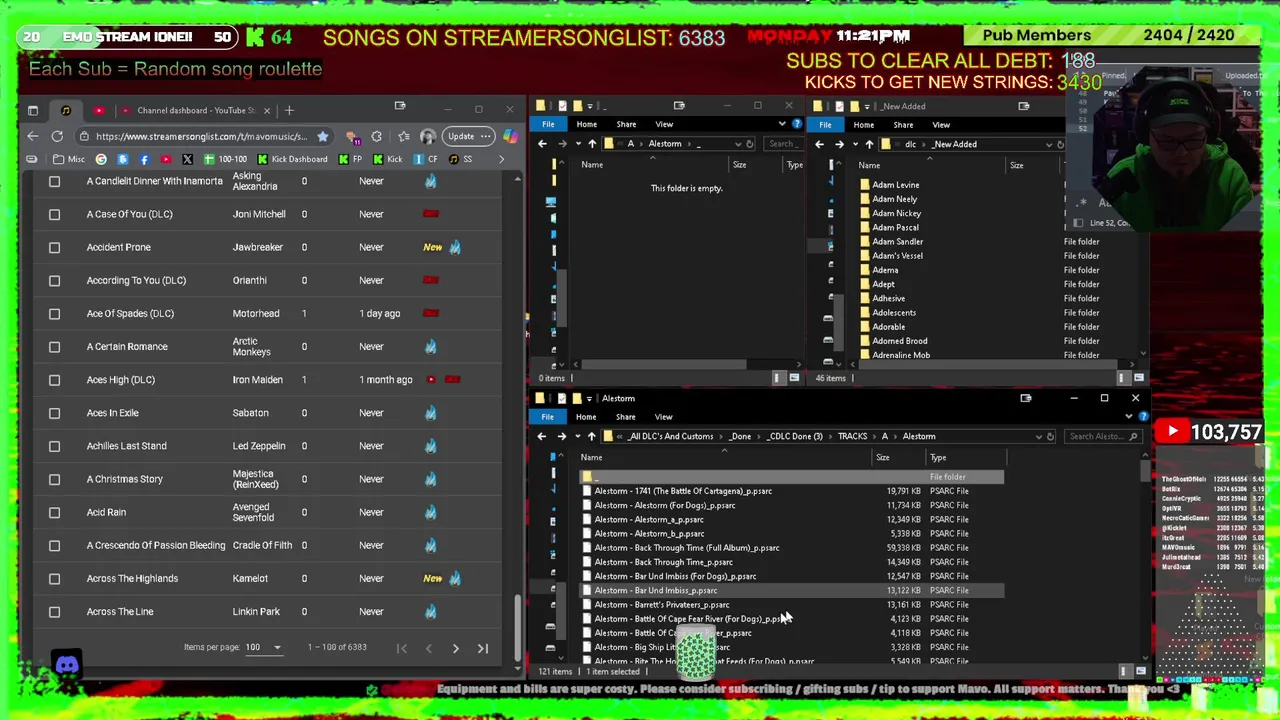
Task: Refresh the bottom Alestorm explorer window
Action: (1050, 436)
